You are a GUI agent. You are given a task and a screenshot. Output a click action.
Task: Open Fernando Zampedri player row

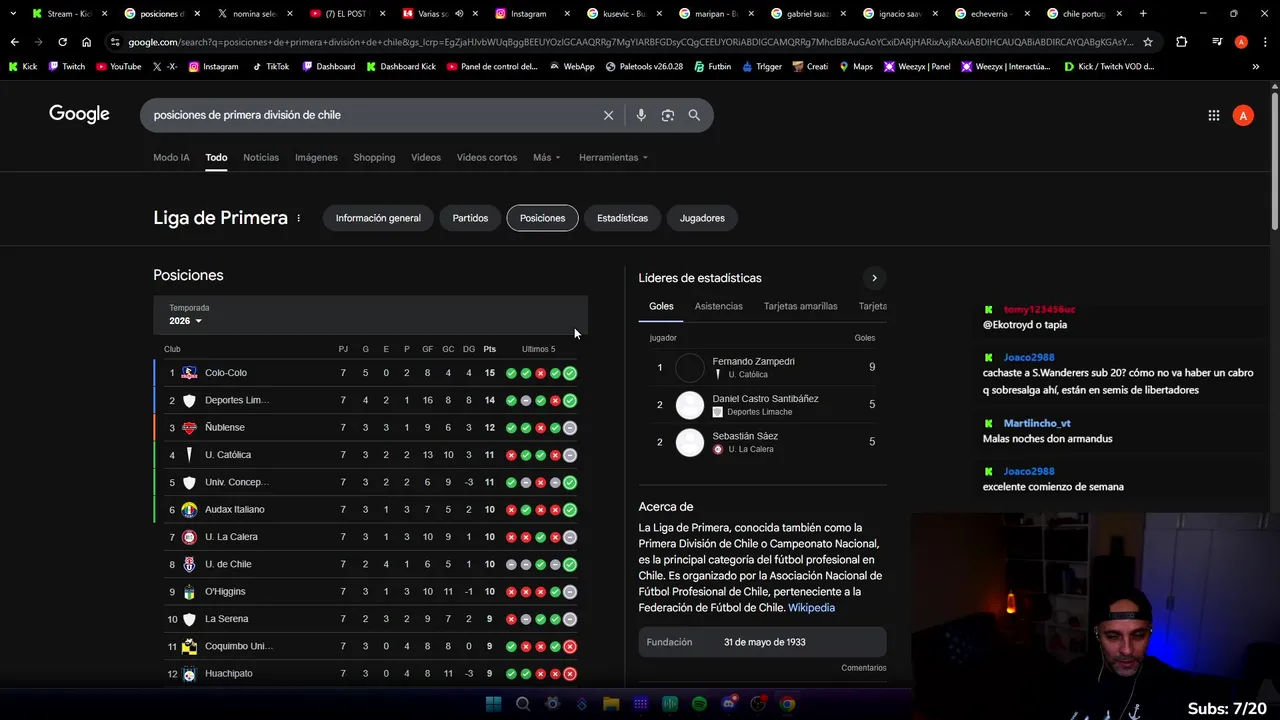[x=762, y=367]
